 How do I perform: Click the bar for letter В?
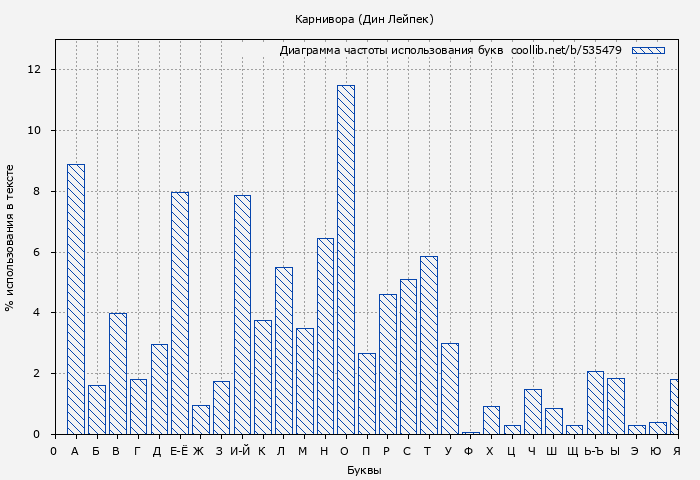[x=117, y=374]
